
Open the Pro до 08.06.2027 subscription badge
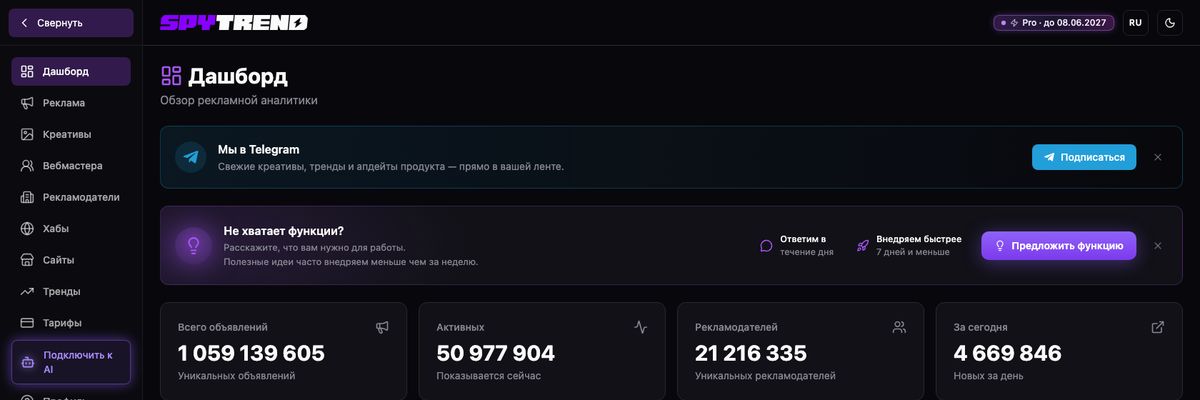pos(1054,22)
